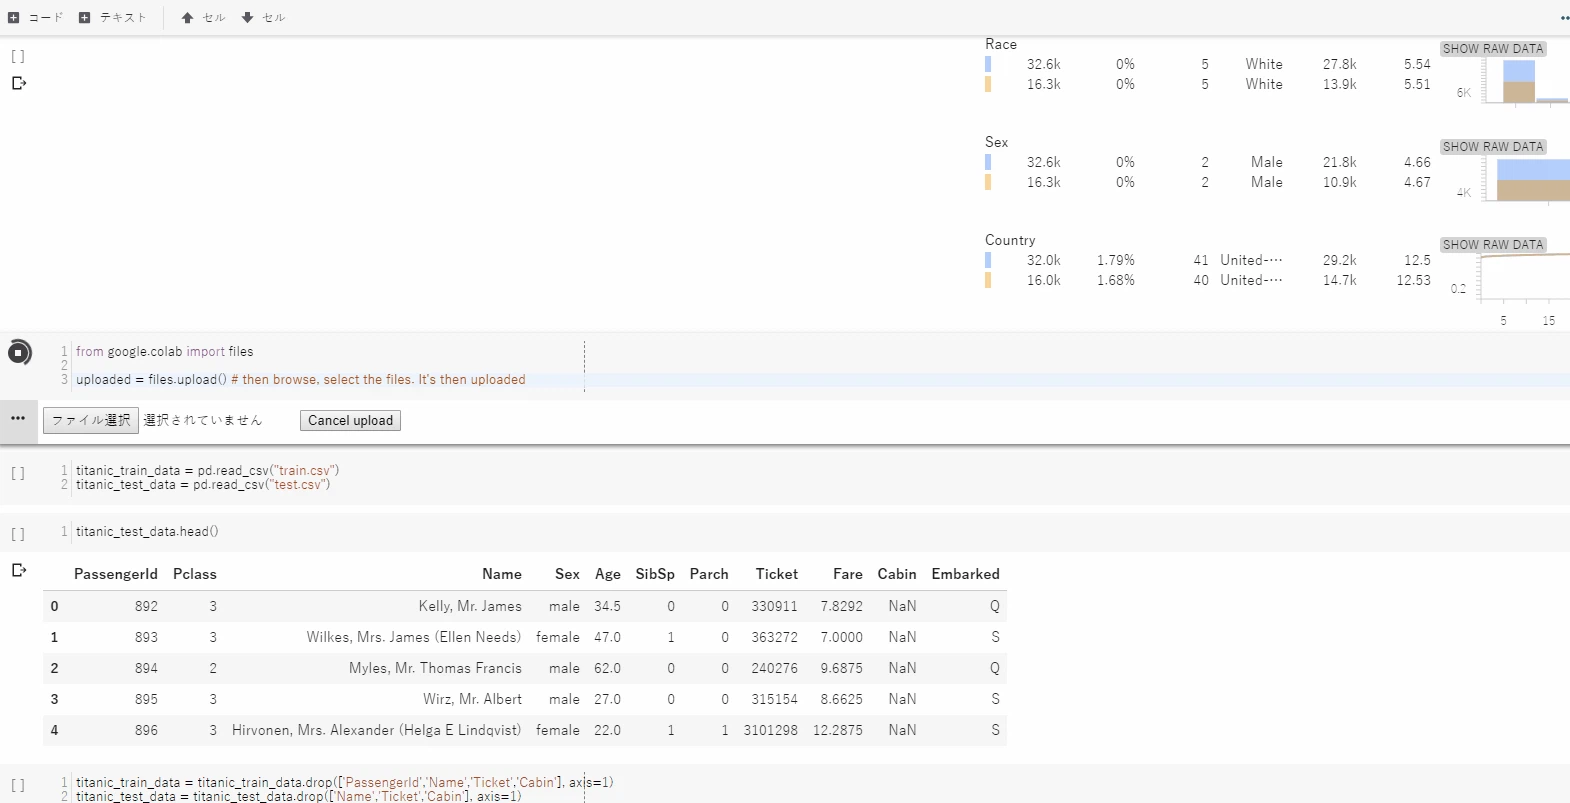The height and width of the screenshot is (803, 1570).
Task: Click the cell 'Kelly, Mr. James'
Action: point(470,606)
